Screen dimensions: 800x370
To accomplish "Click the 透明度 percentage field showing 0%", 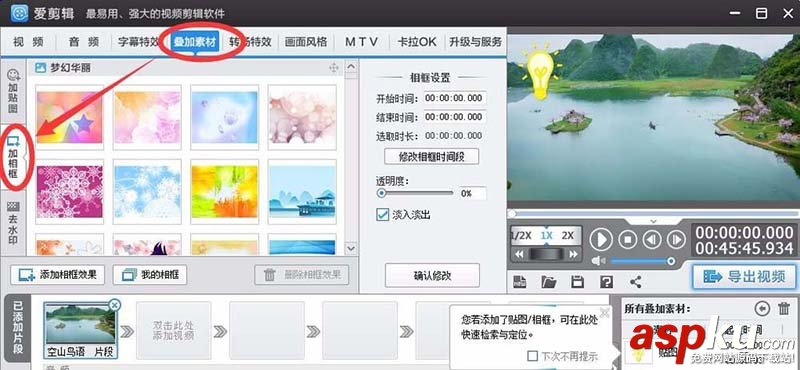I will pos(472,193).
